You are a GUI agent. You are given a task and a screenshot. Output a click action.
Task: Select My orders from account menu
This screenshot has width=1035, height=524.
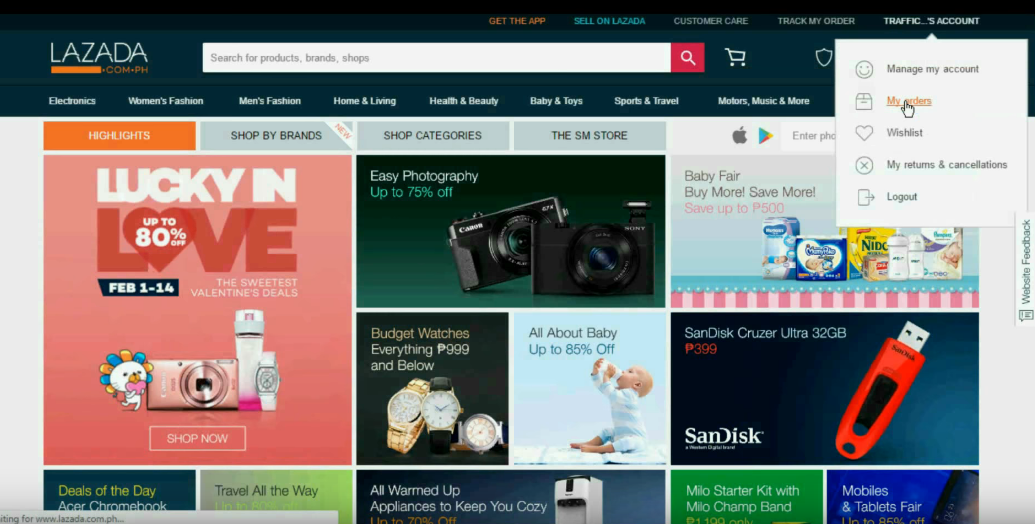909,101
